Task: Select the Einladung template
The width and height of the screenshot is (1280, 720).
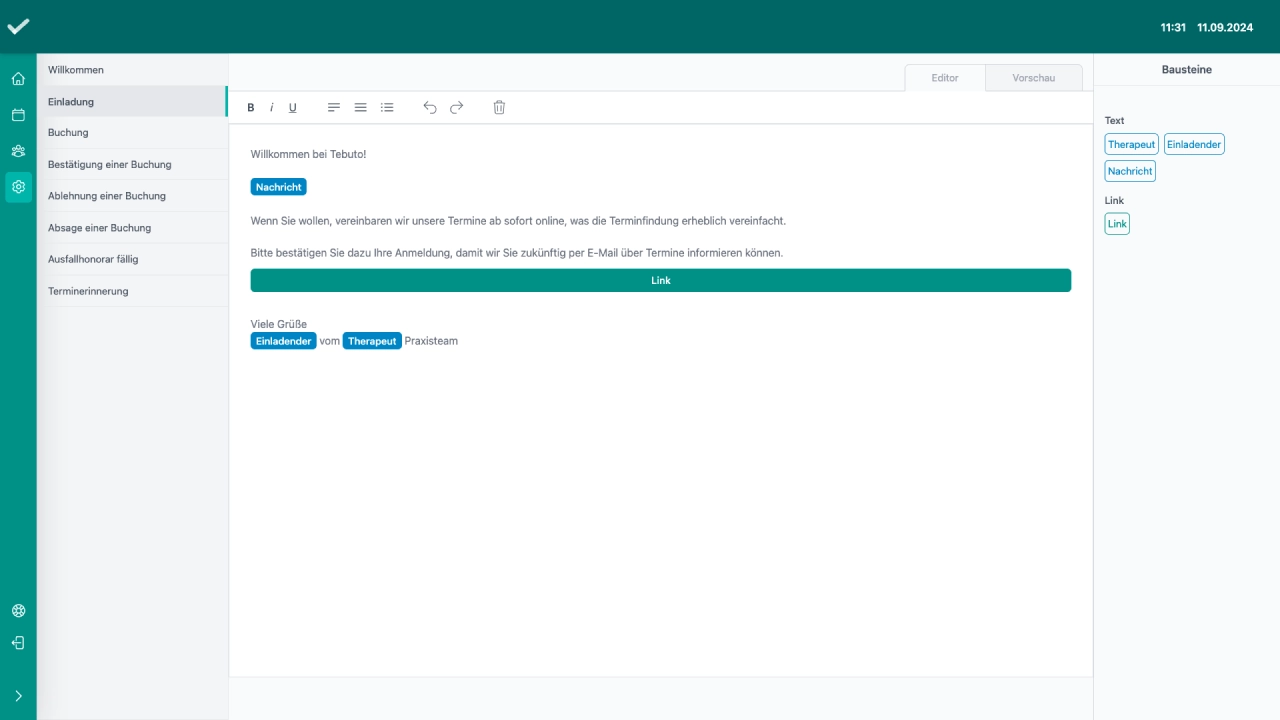Action: click(132, 102)
